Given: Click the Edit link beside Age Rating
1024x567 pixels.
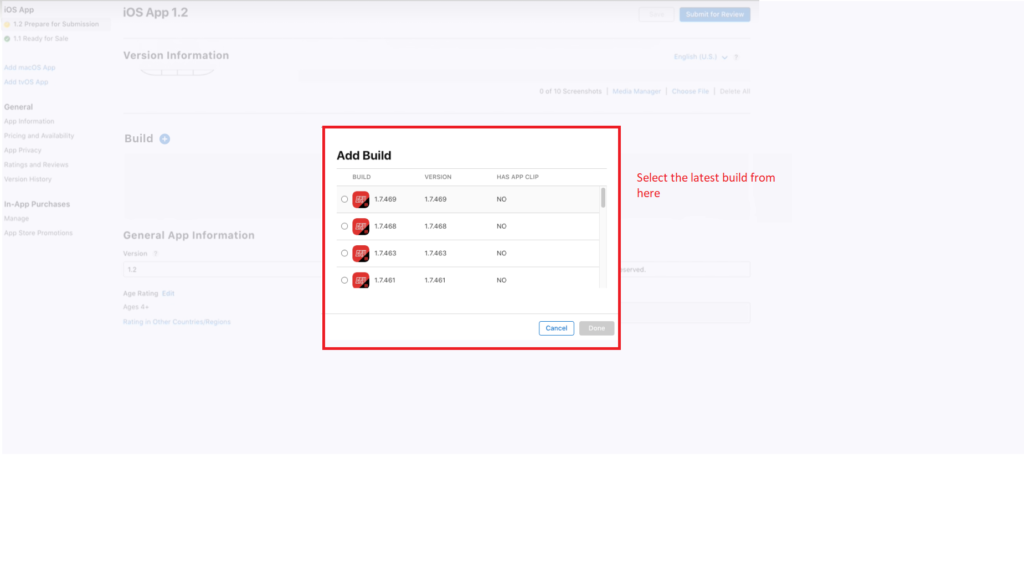Looking at the screenshot, I should (x=168, y=293).
